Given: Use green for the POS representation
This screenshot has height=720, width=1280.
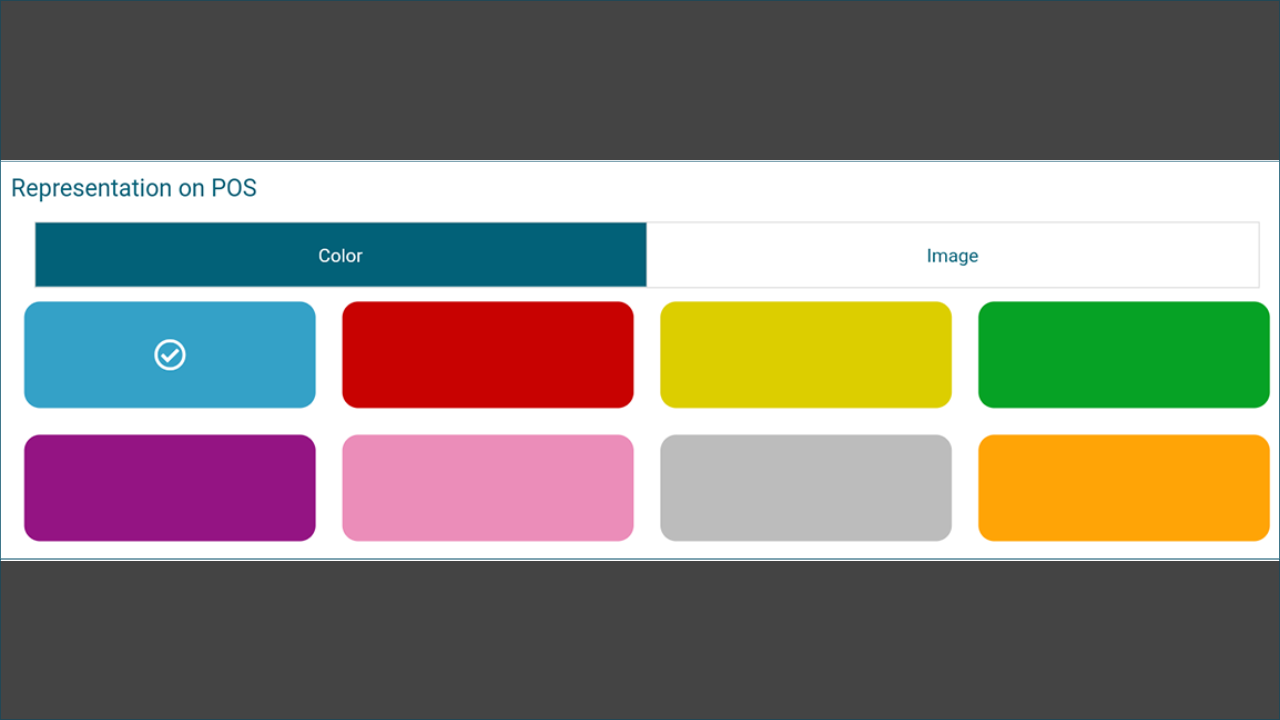Looking at the screenshot, I should pyautogui.click(x=1124, y=355).
